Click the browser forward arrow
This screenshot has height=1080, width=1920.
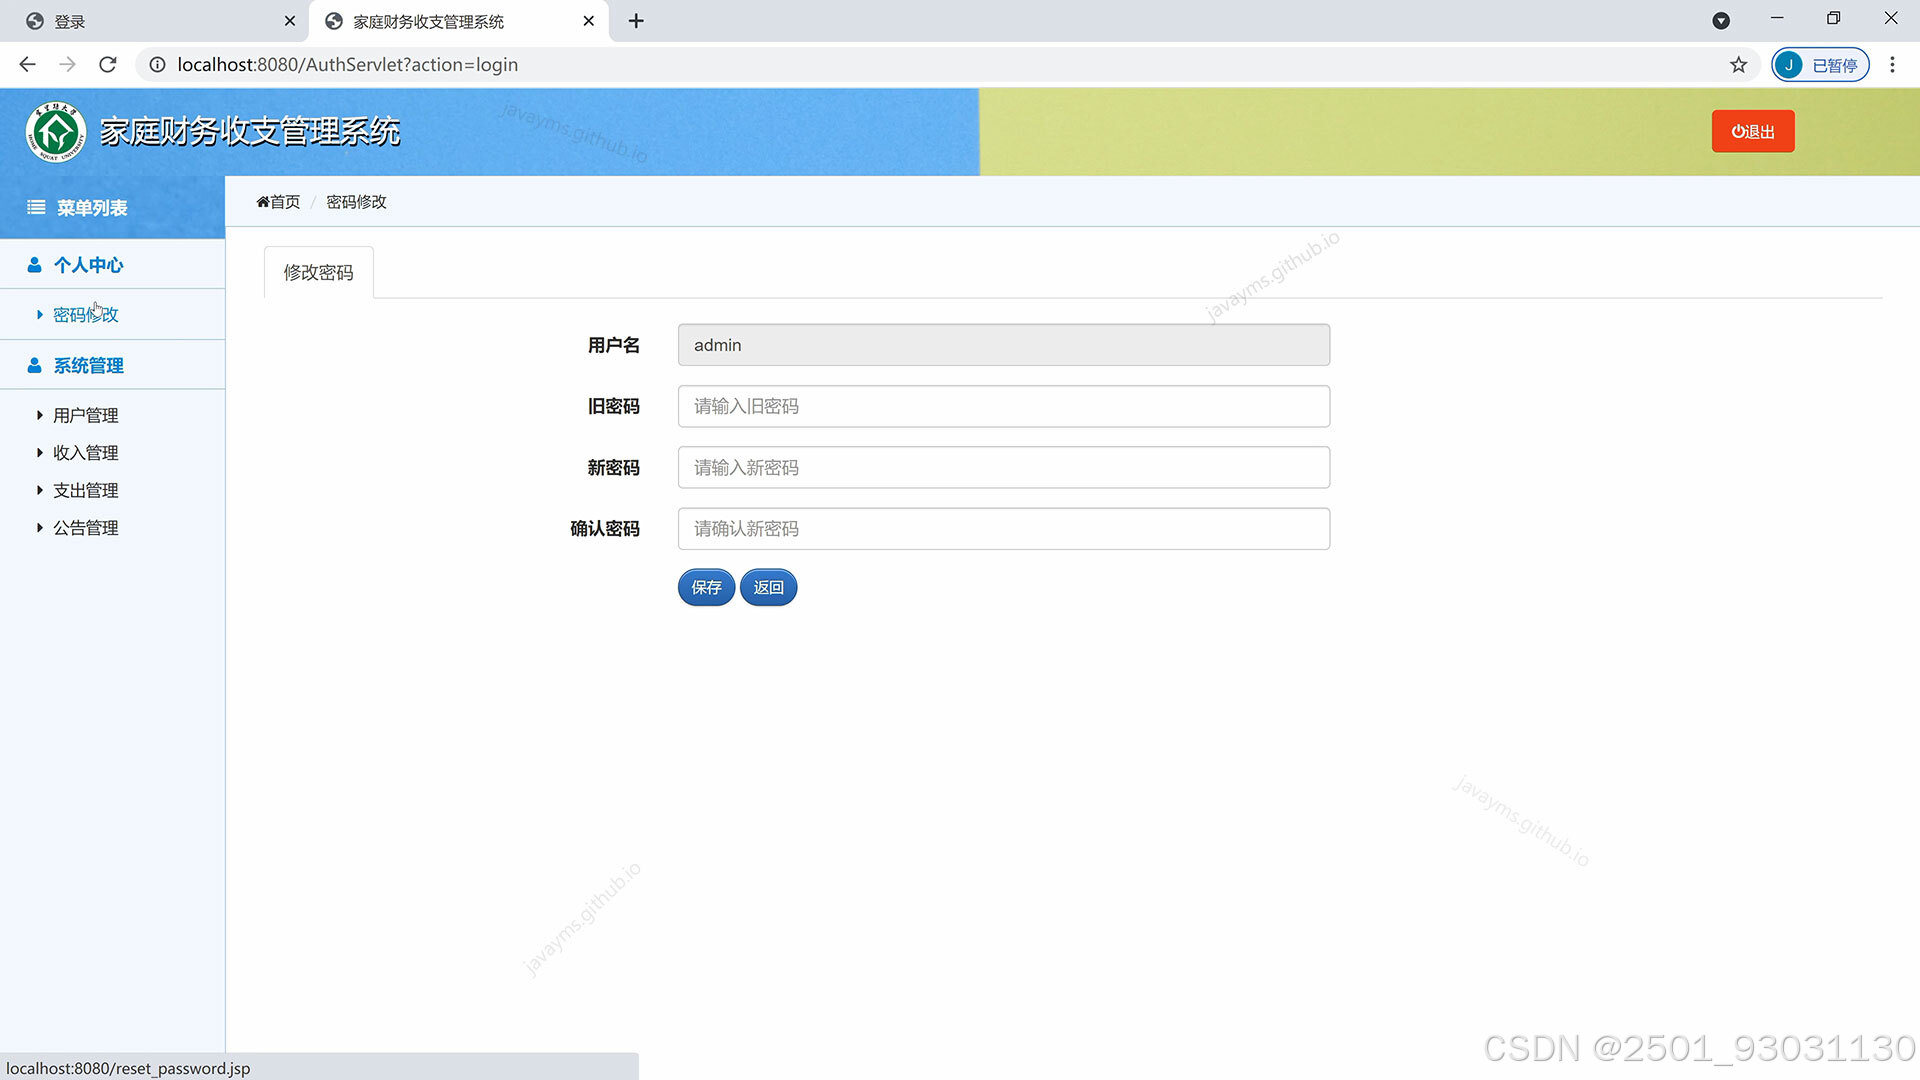(67, 65)
